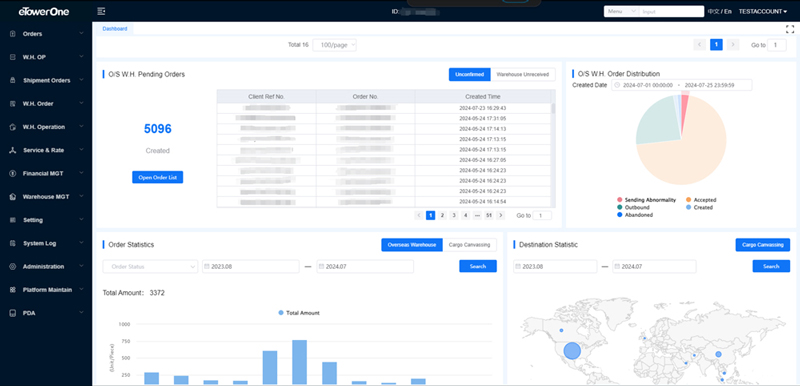Screen dimensions: 800x386
Task: Click the Service & Rate icon
Action: 13,150
